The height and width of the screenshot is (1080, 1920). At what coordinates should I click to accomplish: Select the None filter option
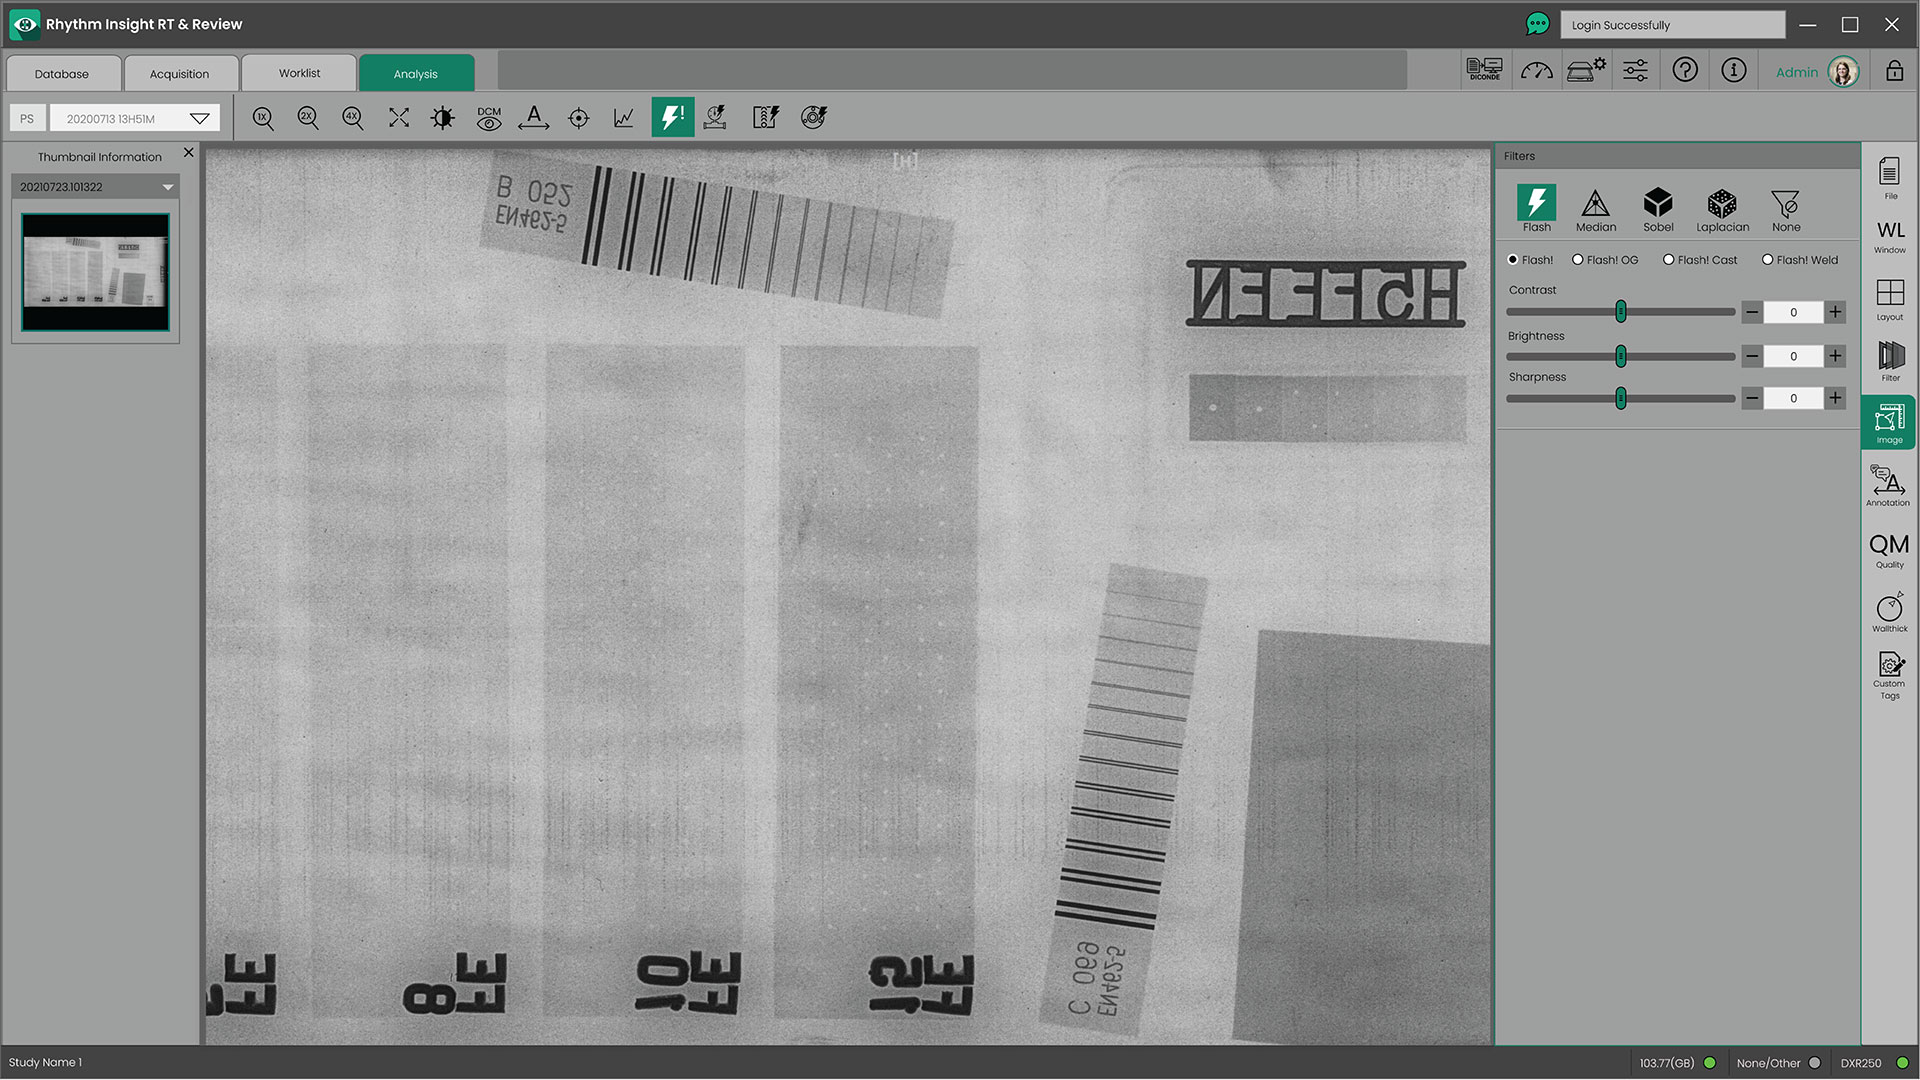click(x=1786, y=210)
